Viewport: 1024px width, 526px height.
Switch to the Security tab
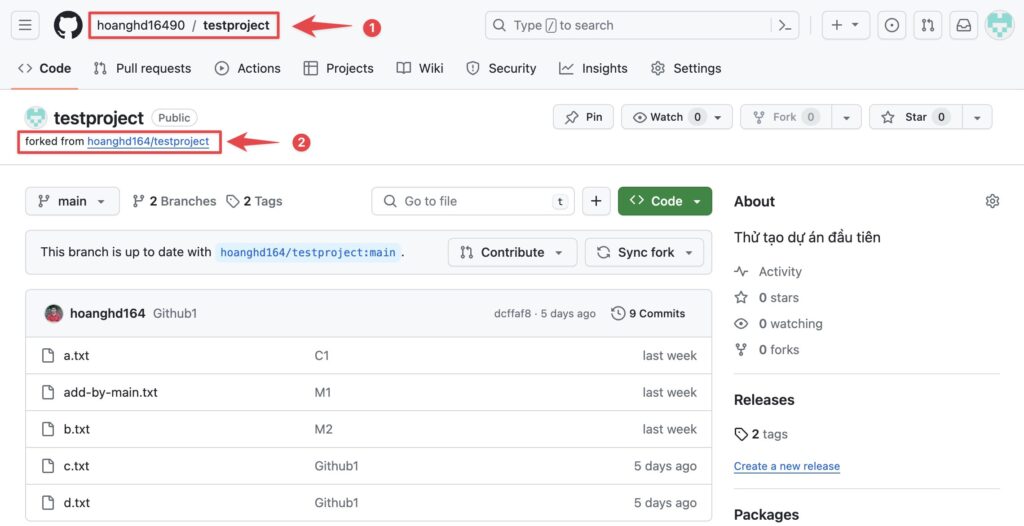point(501,68)
